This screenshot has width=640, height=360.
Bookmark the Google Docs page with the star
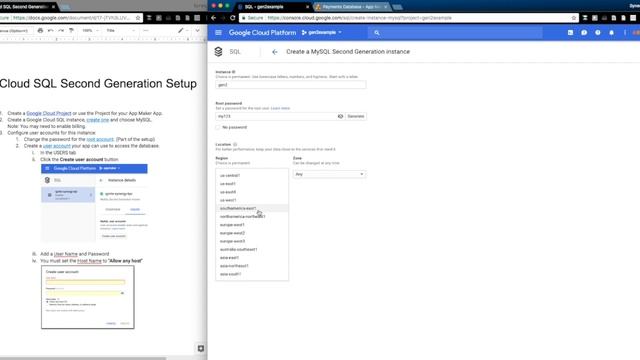(x=138, y=18)
